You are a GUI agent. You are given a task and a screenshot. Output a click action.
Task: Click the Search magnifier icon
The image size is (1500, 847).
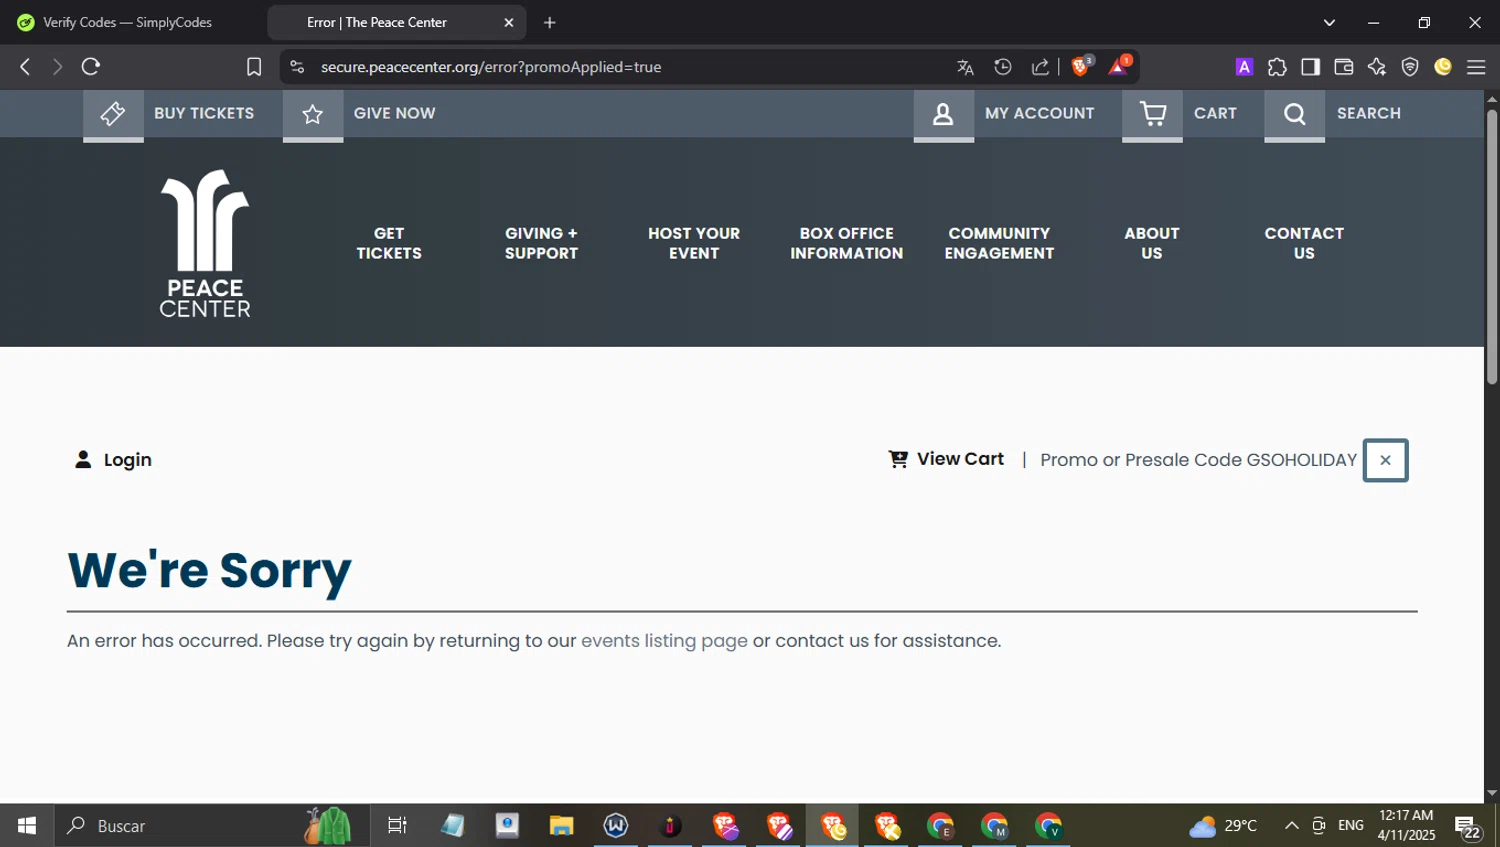pos(1294,113)
